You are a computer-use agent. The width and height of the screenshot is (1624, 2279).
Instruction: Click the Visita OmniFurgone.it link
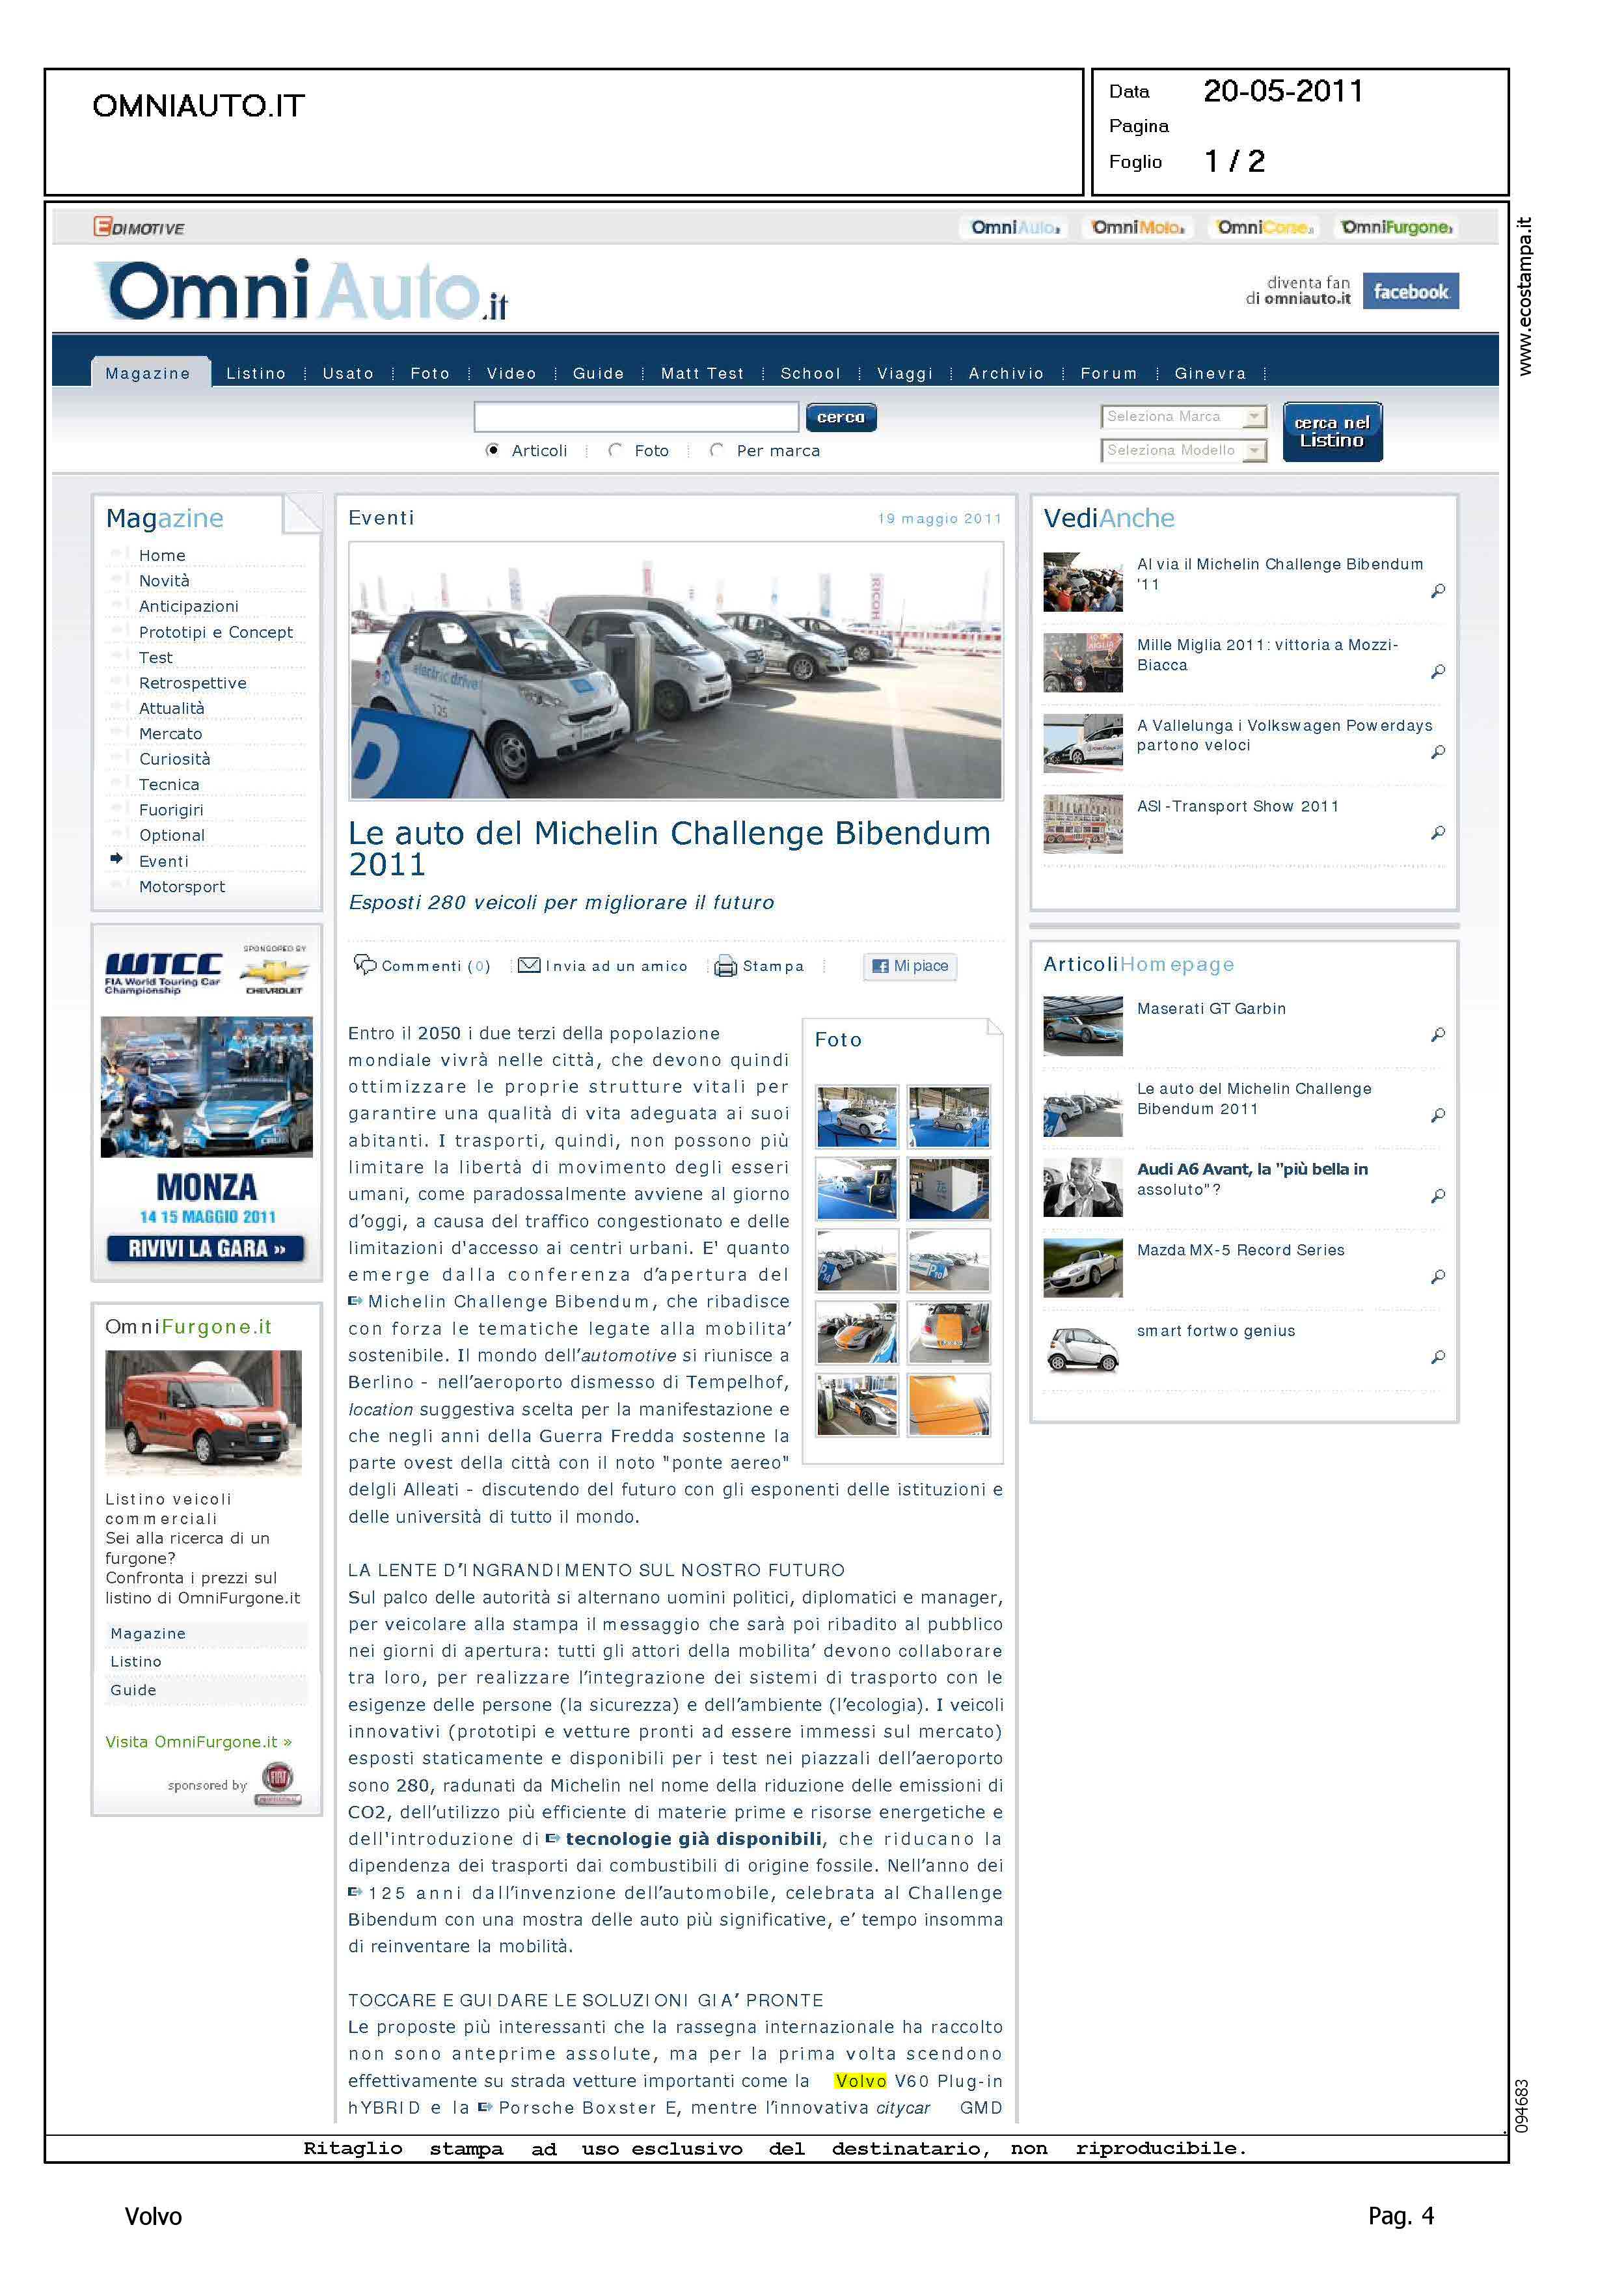click(198, 1741)
